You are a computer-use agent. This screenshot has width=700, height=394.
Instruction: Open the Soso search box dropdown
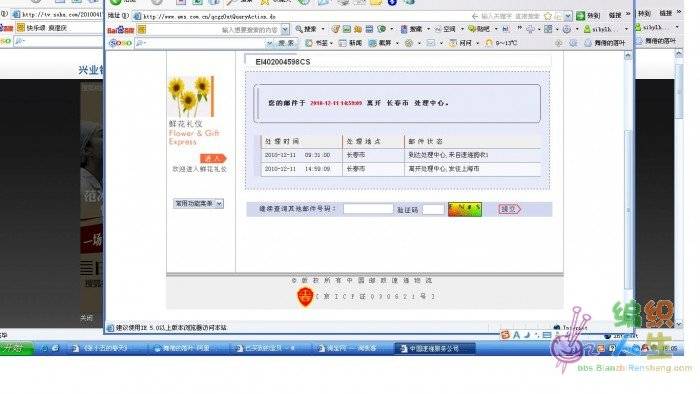pos(270,43)
